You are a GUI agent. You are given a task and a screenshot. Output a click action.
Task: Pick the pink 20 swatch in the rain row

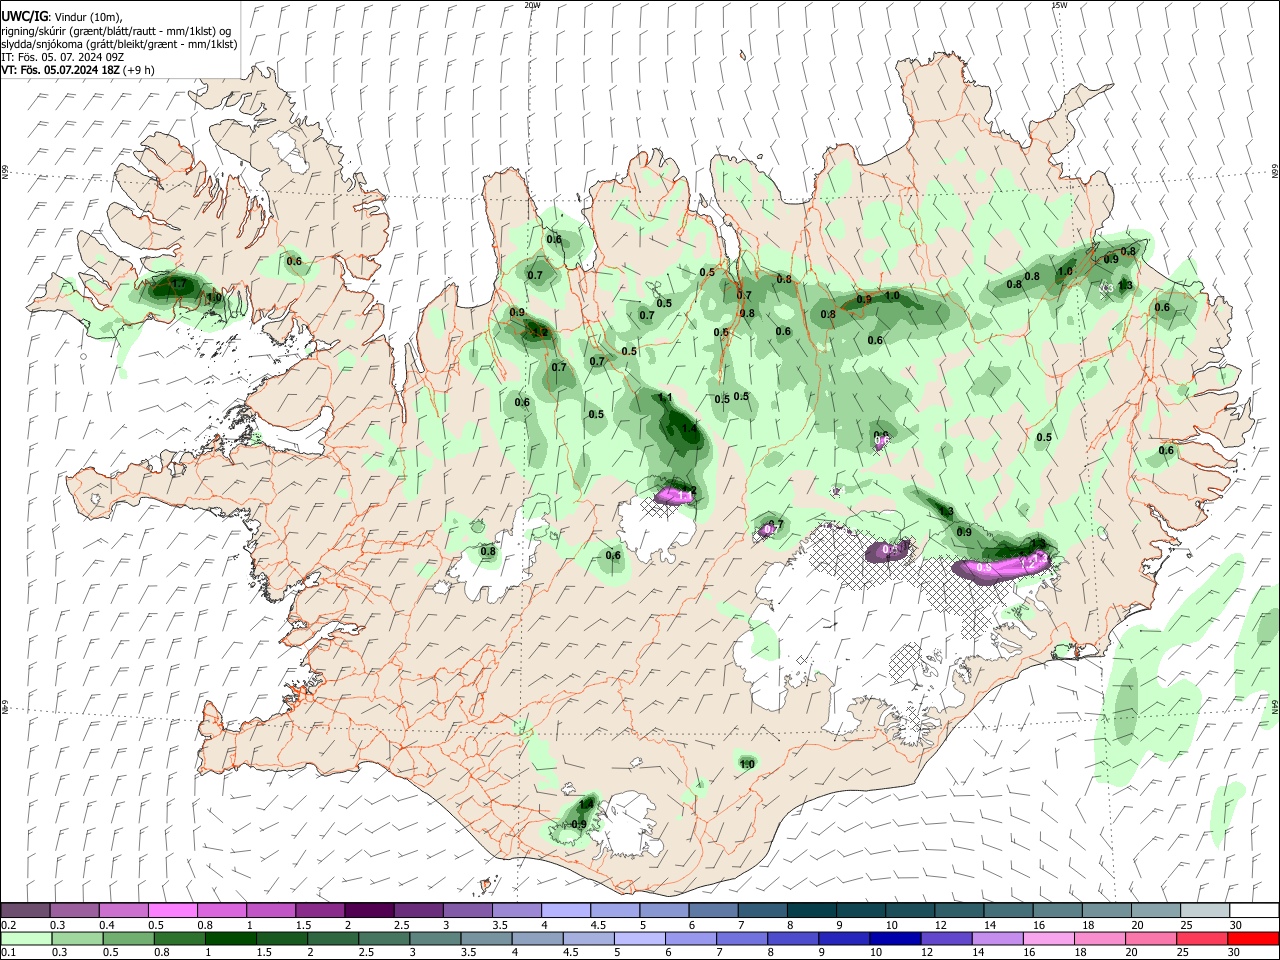point(1151,938)
